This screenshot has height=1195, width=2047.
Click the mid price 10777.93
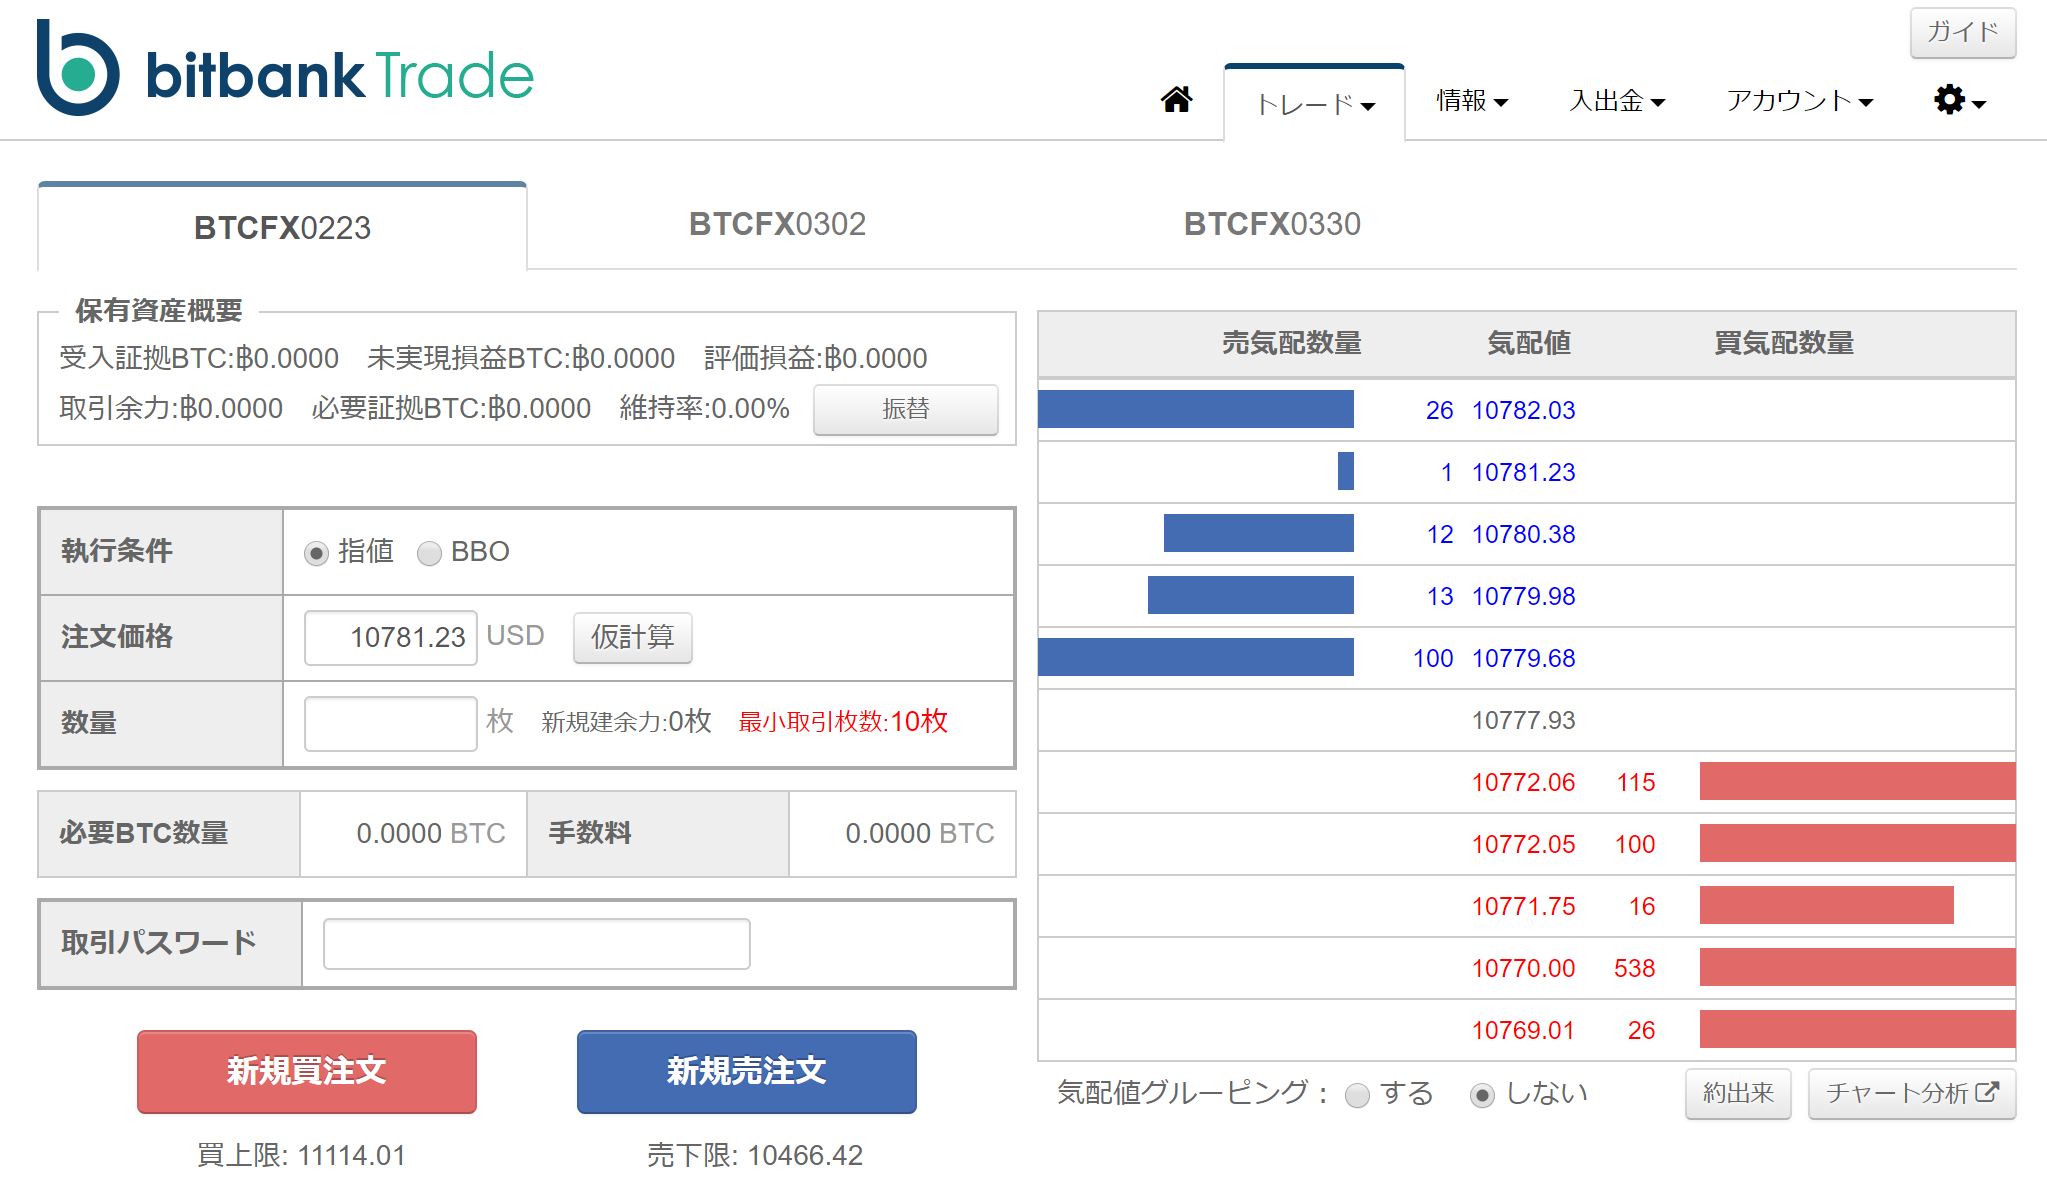click(x=1523, y=720)
